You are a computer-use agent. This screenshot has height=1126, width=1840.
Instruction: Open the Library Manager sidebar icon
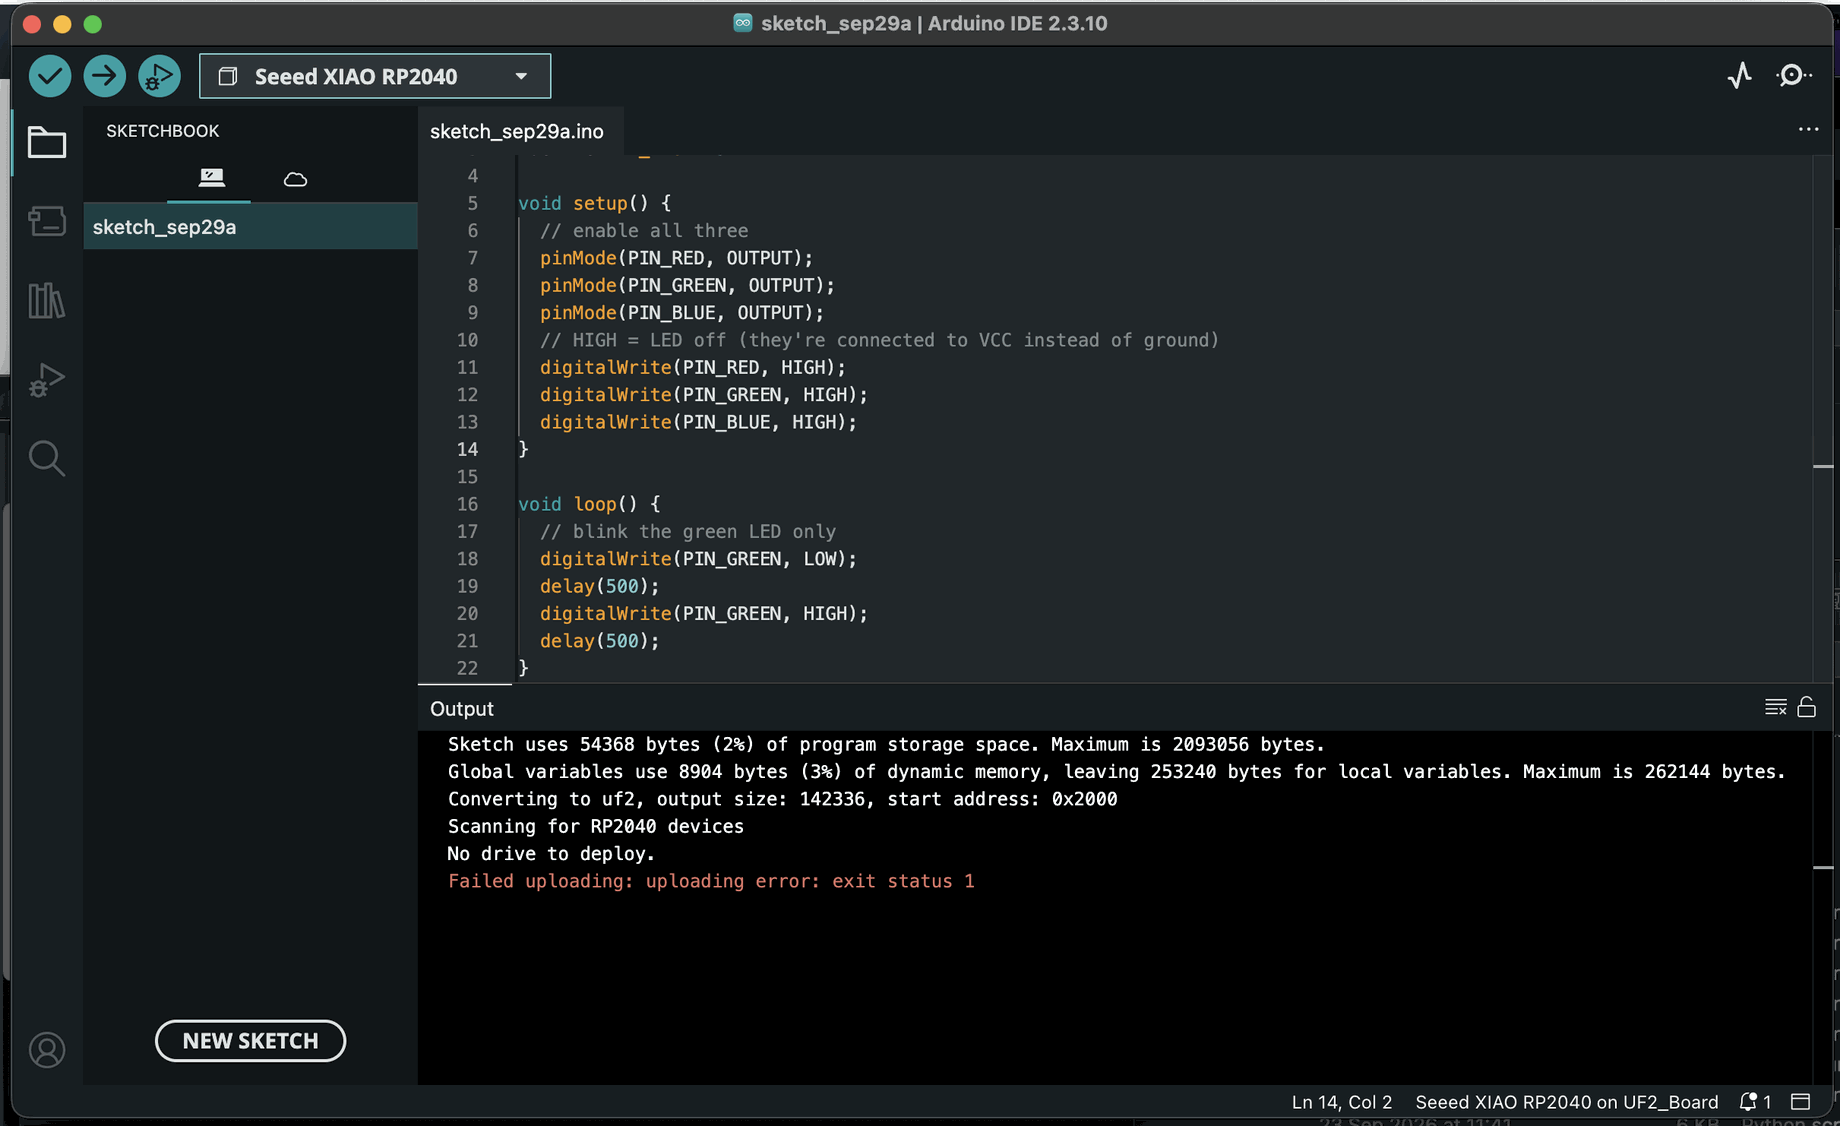pyautogui.click(x=47, y=300)
